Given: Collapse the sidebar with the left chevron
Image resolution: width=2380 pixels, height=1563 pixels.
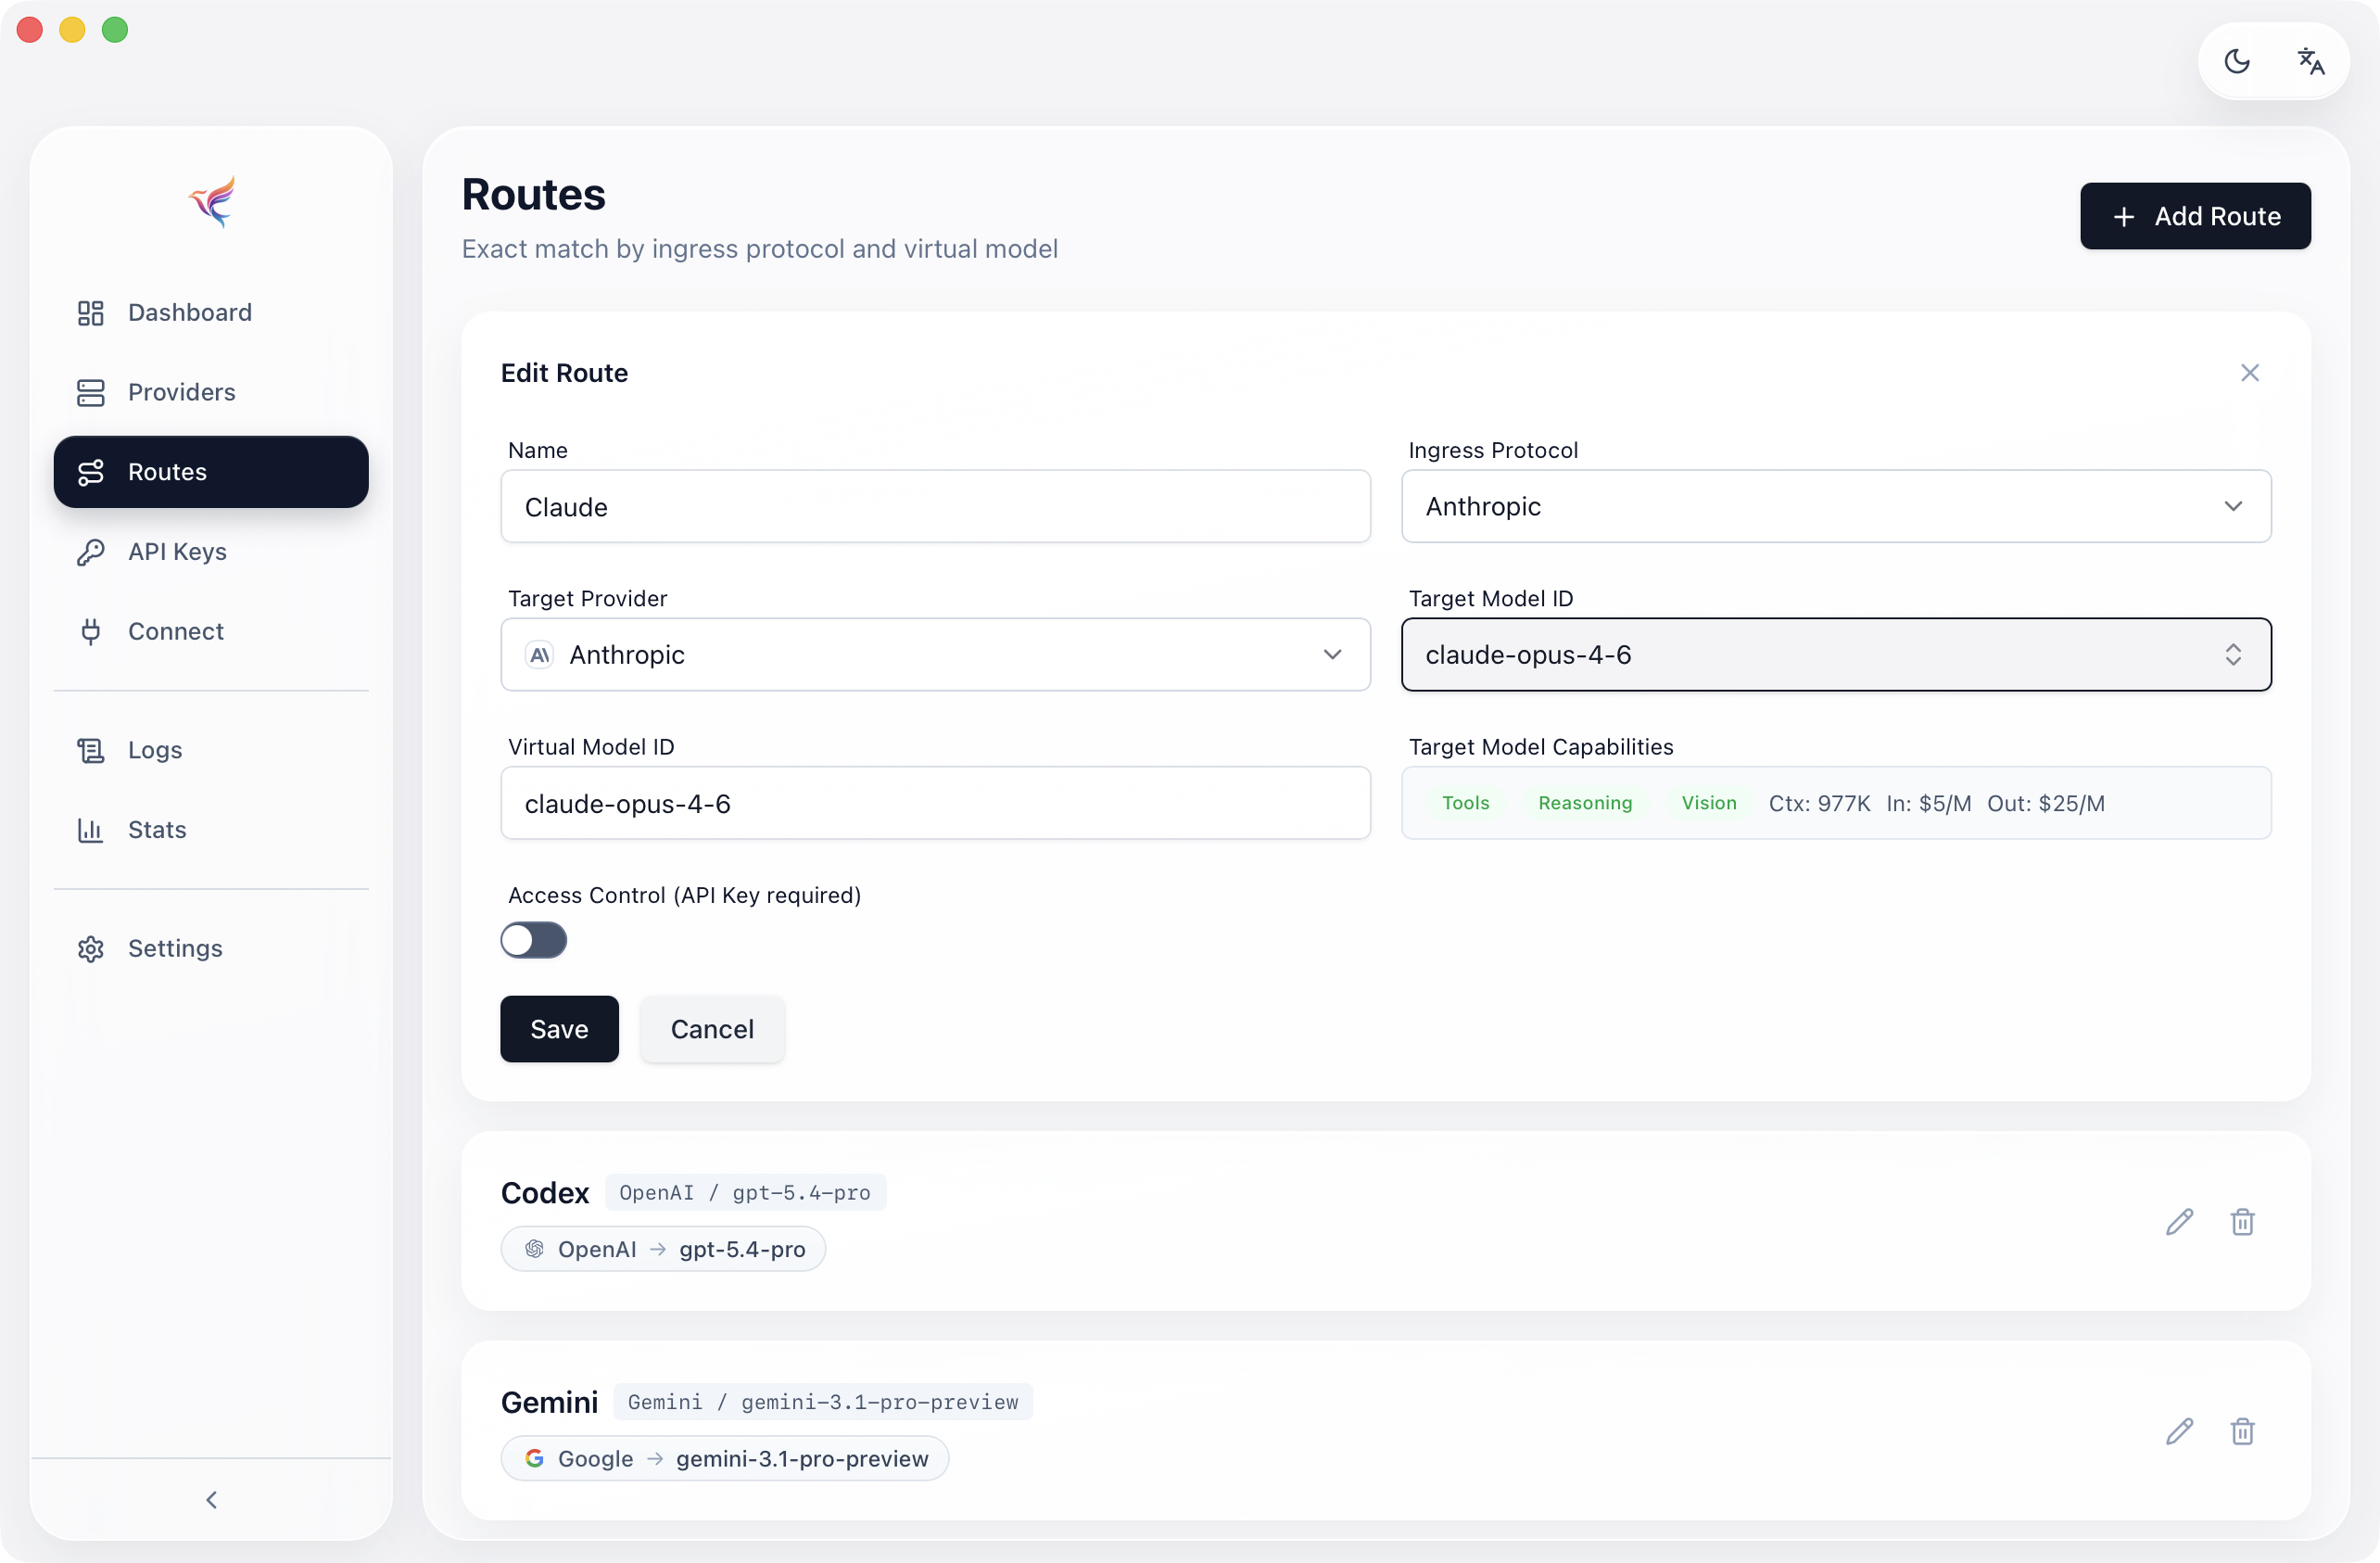Looking at the screenshot, I should 211,1499.
